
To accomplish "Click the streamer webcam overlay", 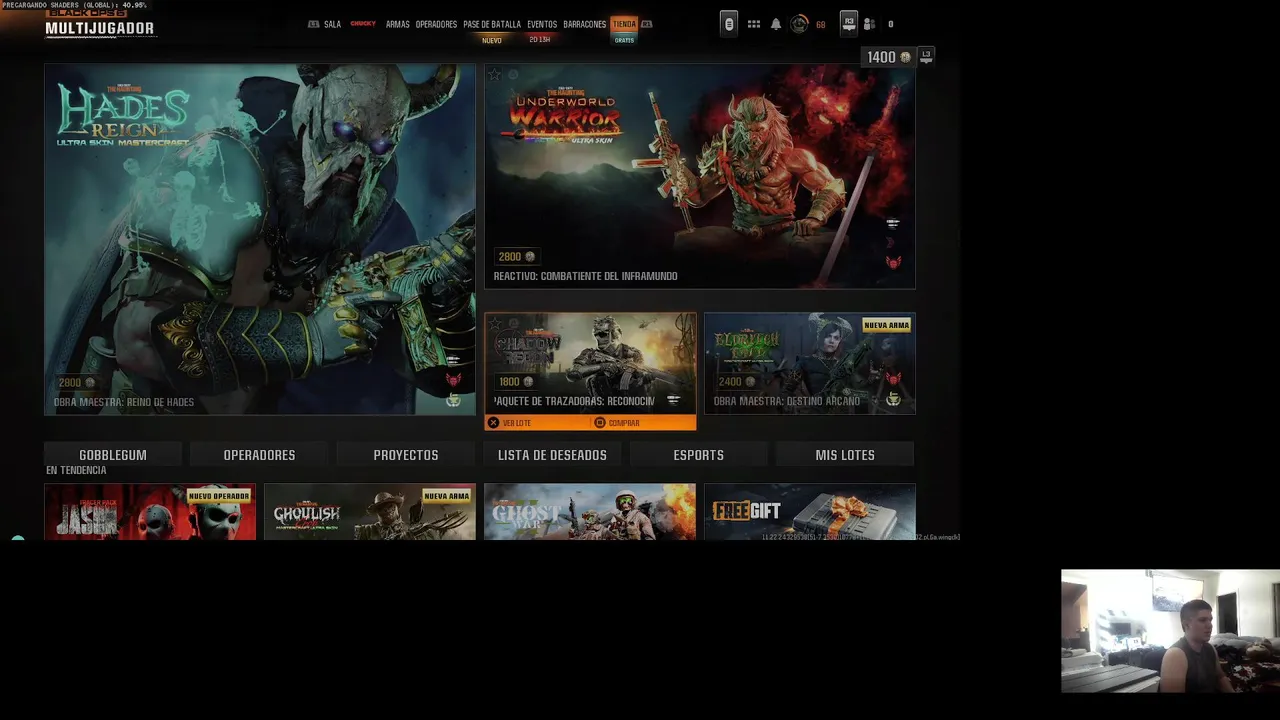I will (1170, 631).
